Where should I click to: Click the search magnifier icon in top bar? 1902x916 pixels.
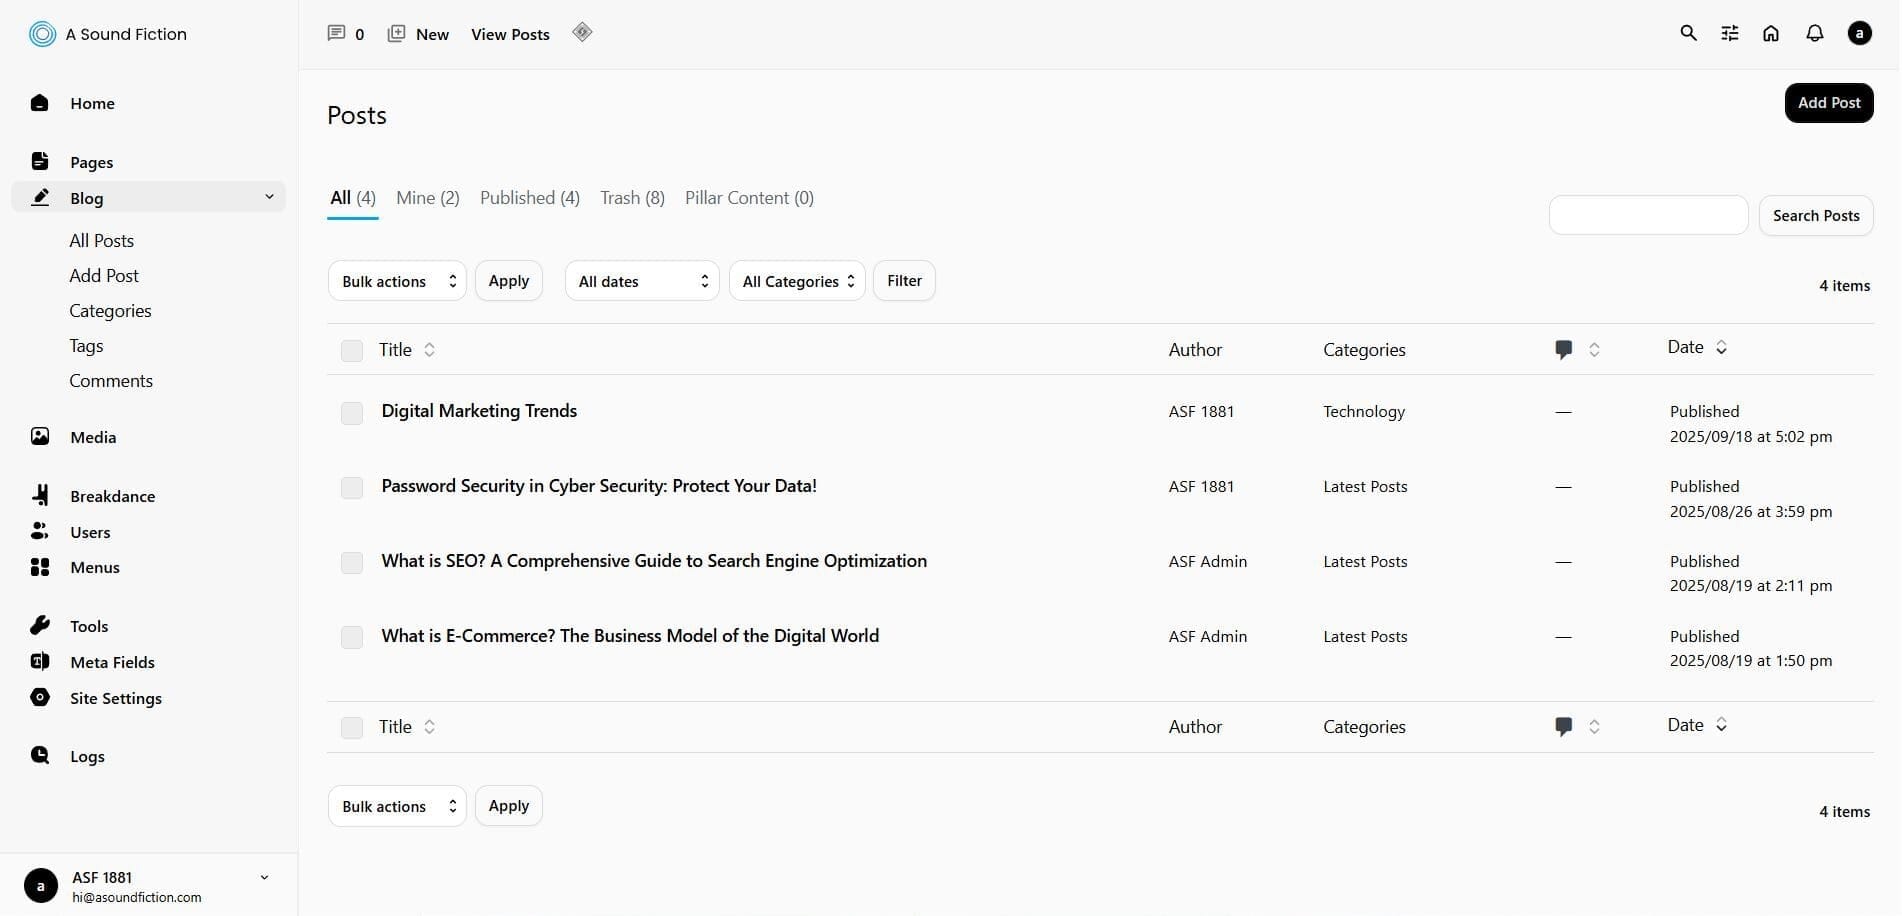[x=1688, y=33]
